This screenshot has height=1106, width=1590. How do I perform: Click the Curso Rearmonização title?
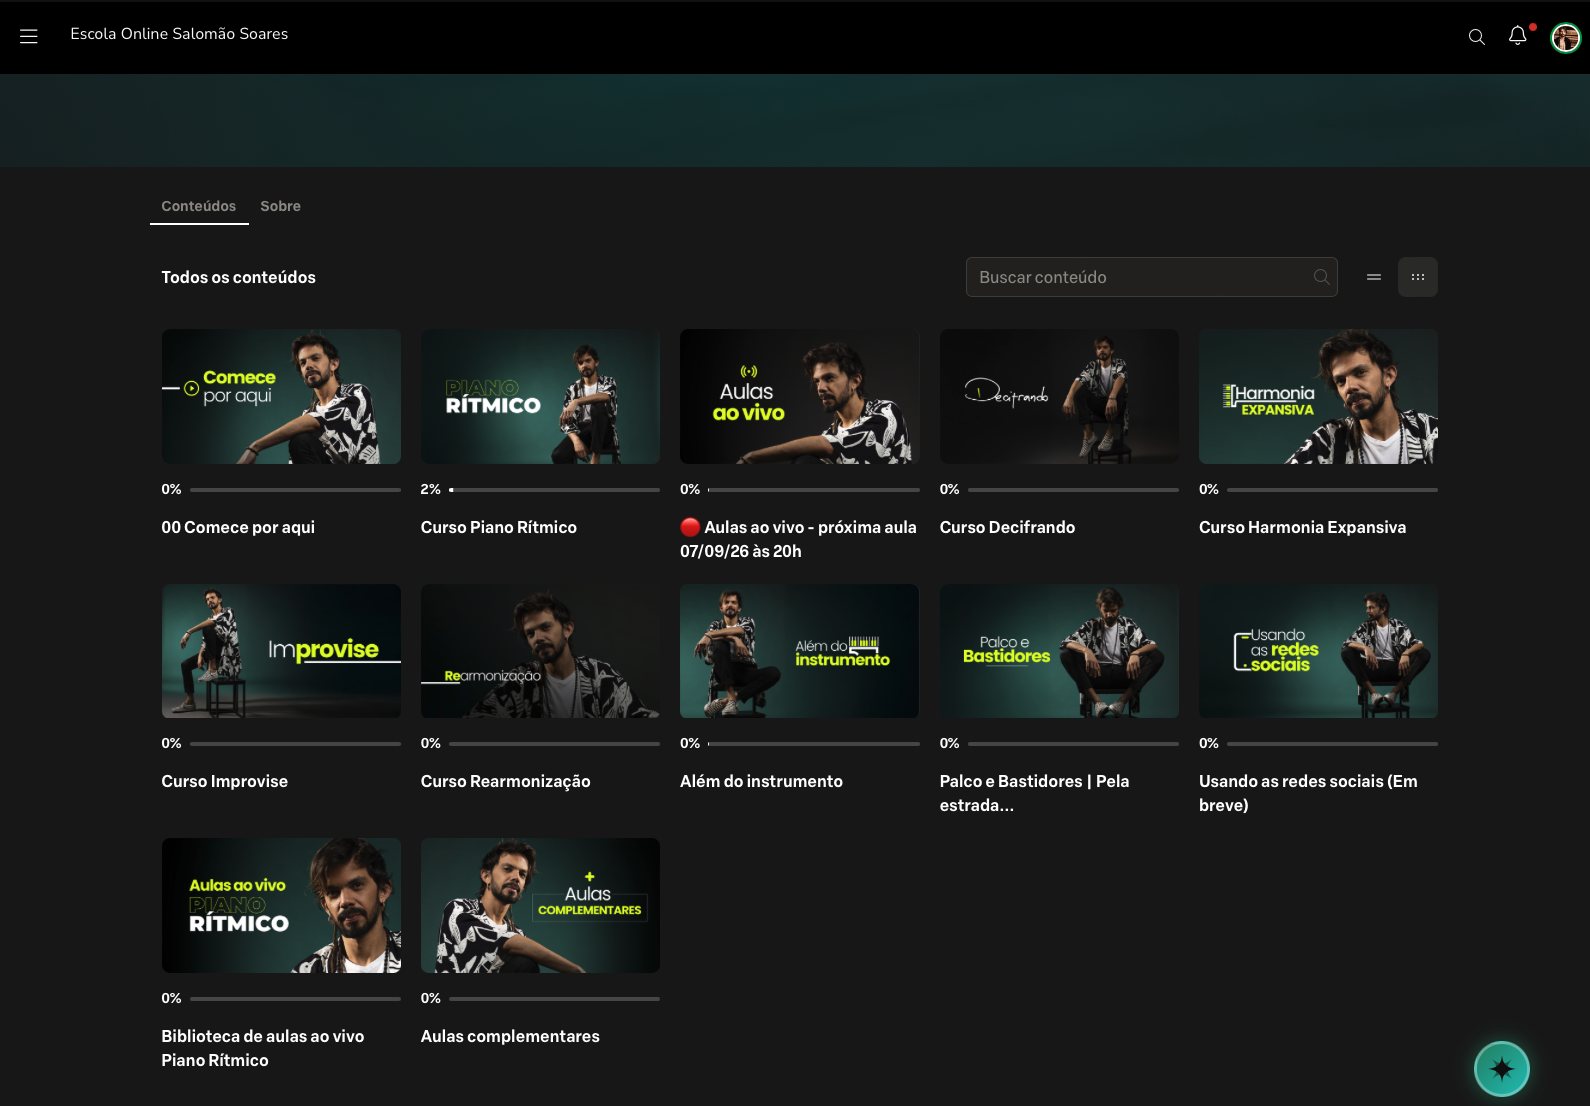coord(505,781)
